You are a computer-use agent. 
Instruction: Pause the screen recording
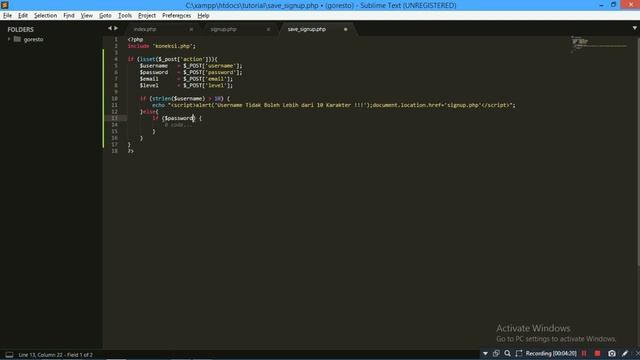[584, 353]
